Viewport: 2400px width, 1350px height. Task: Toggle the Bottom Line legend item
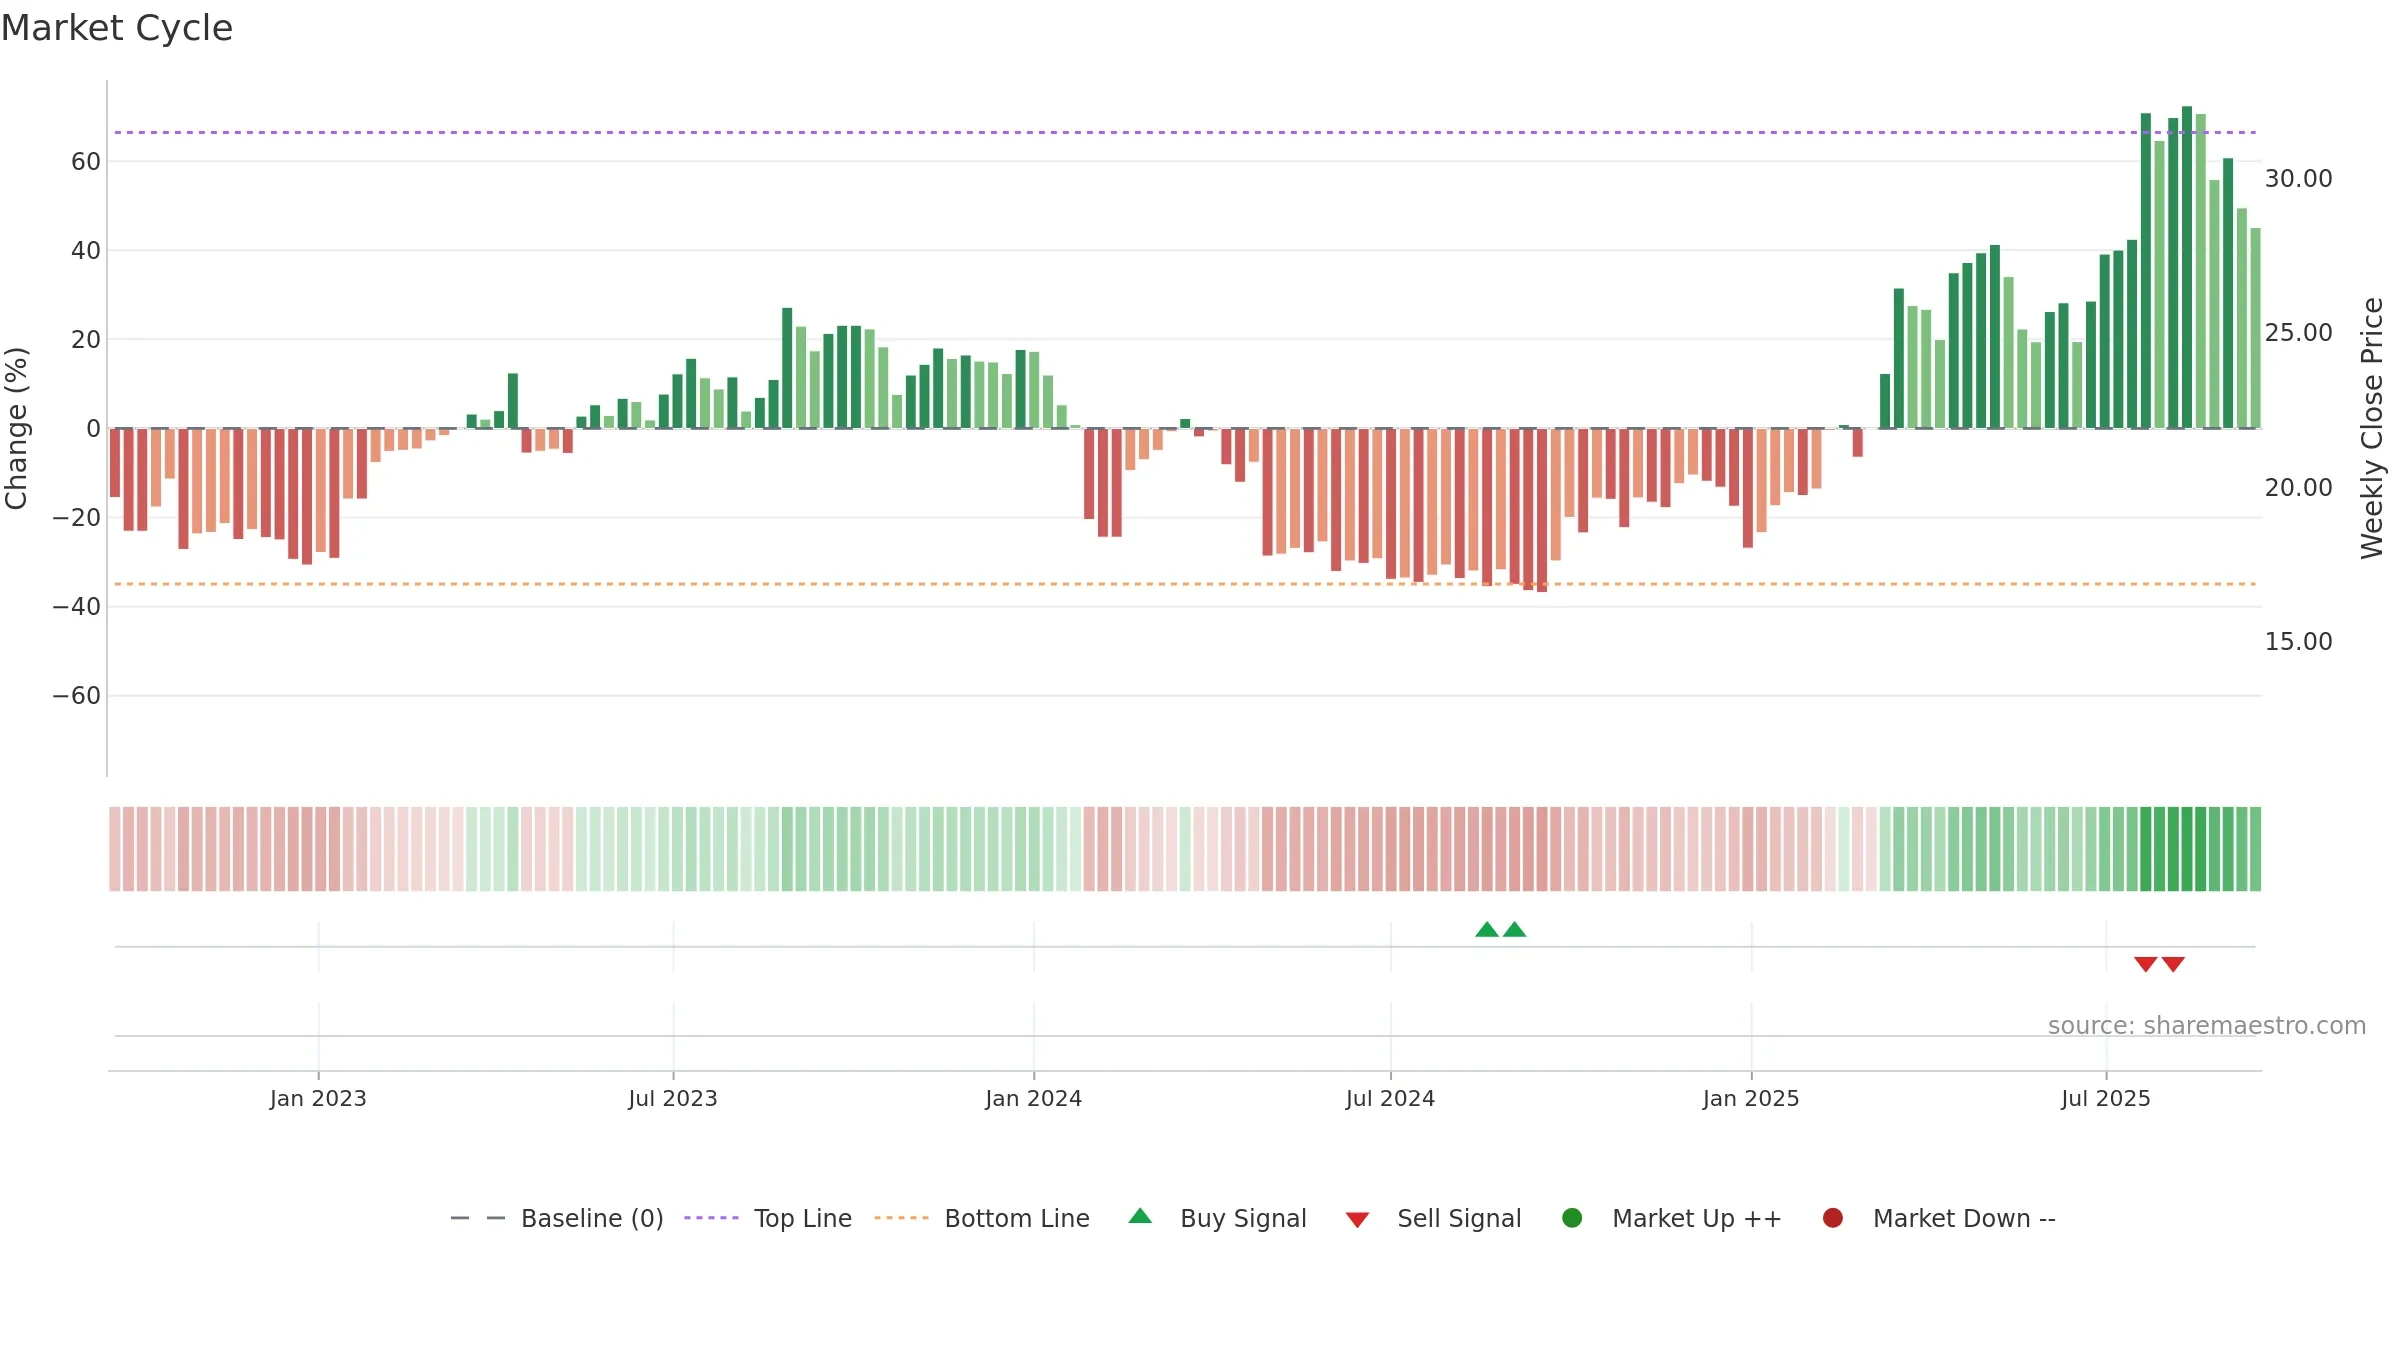pyautogui.click(x=982, y=1218)
